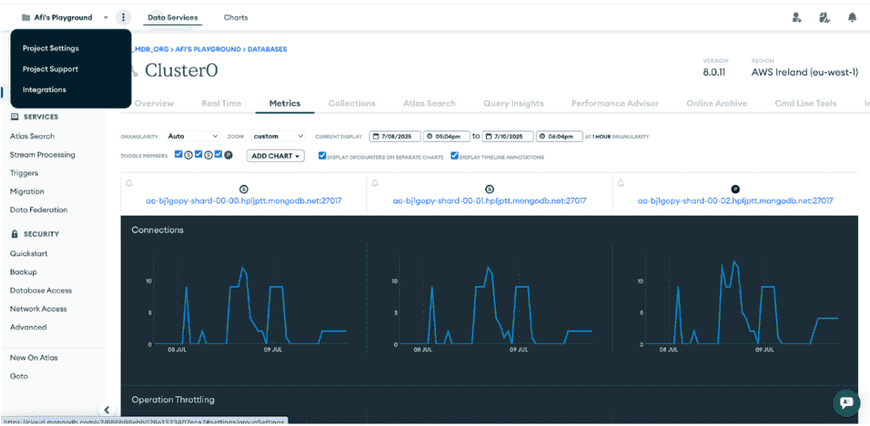Open the notifications bell in header
Screen dimensions: 870x426
point(852,18)
